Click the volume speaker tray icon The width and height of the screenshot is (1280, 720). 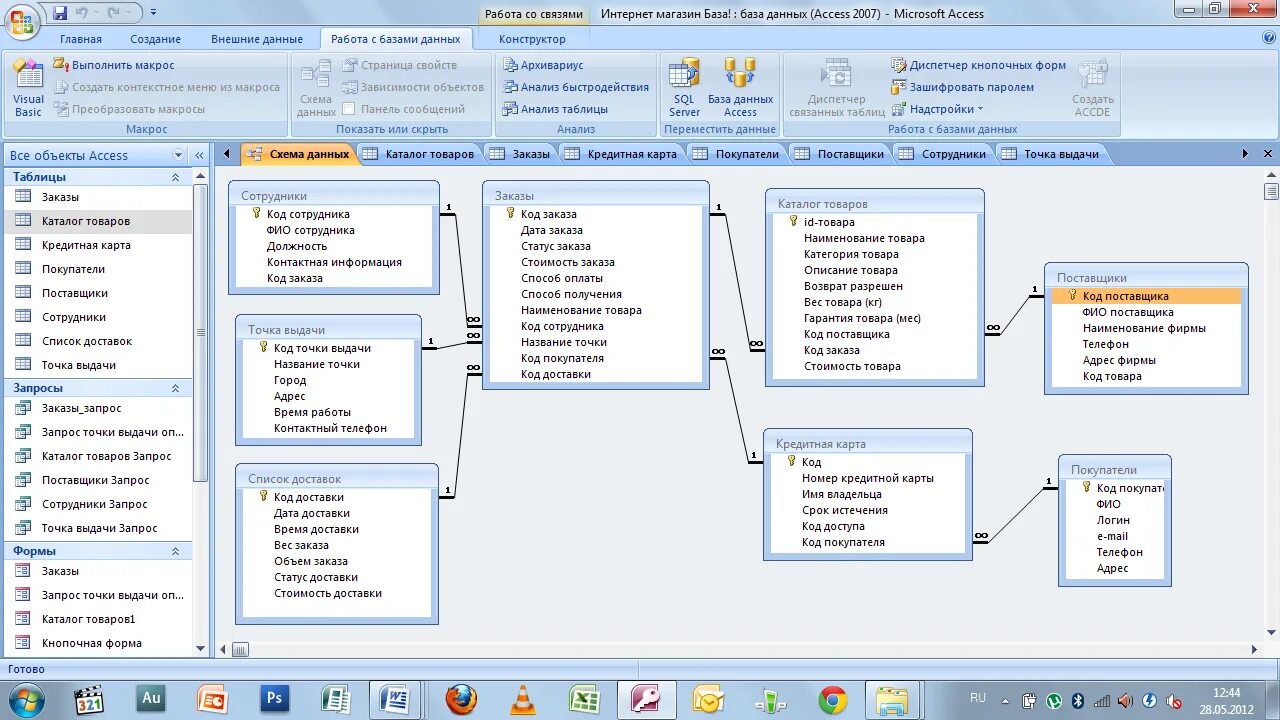click(x=1125, y=700)
